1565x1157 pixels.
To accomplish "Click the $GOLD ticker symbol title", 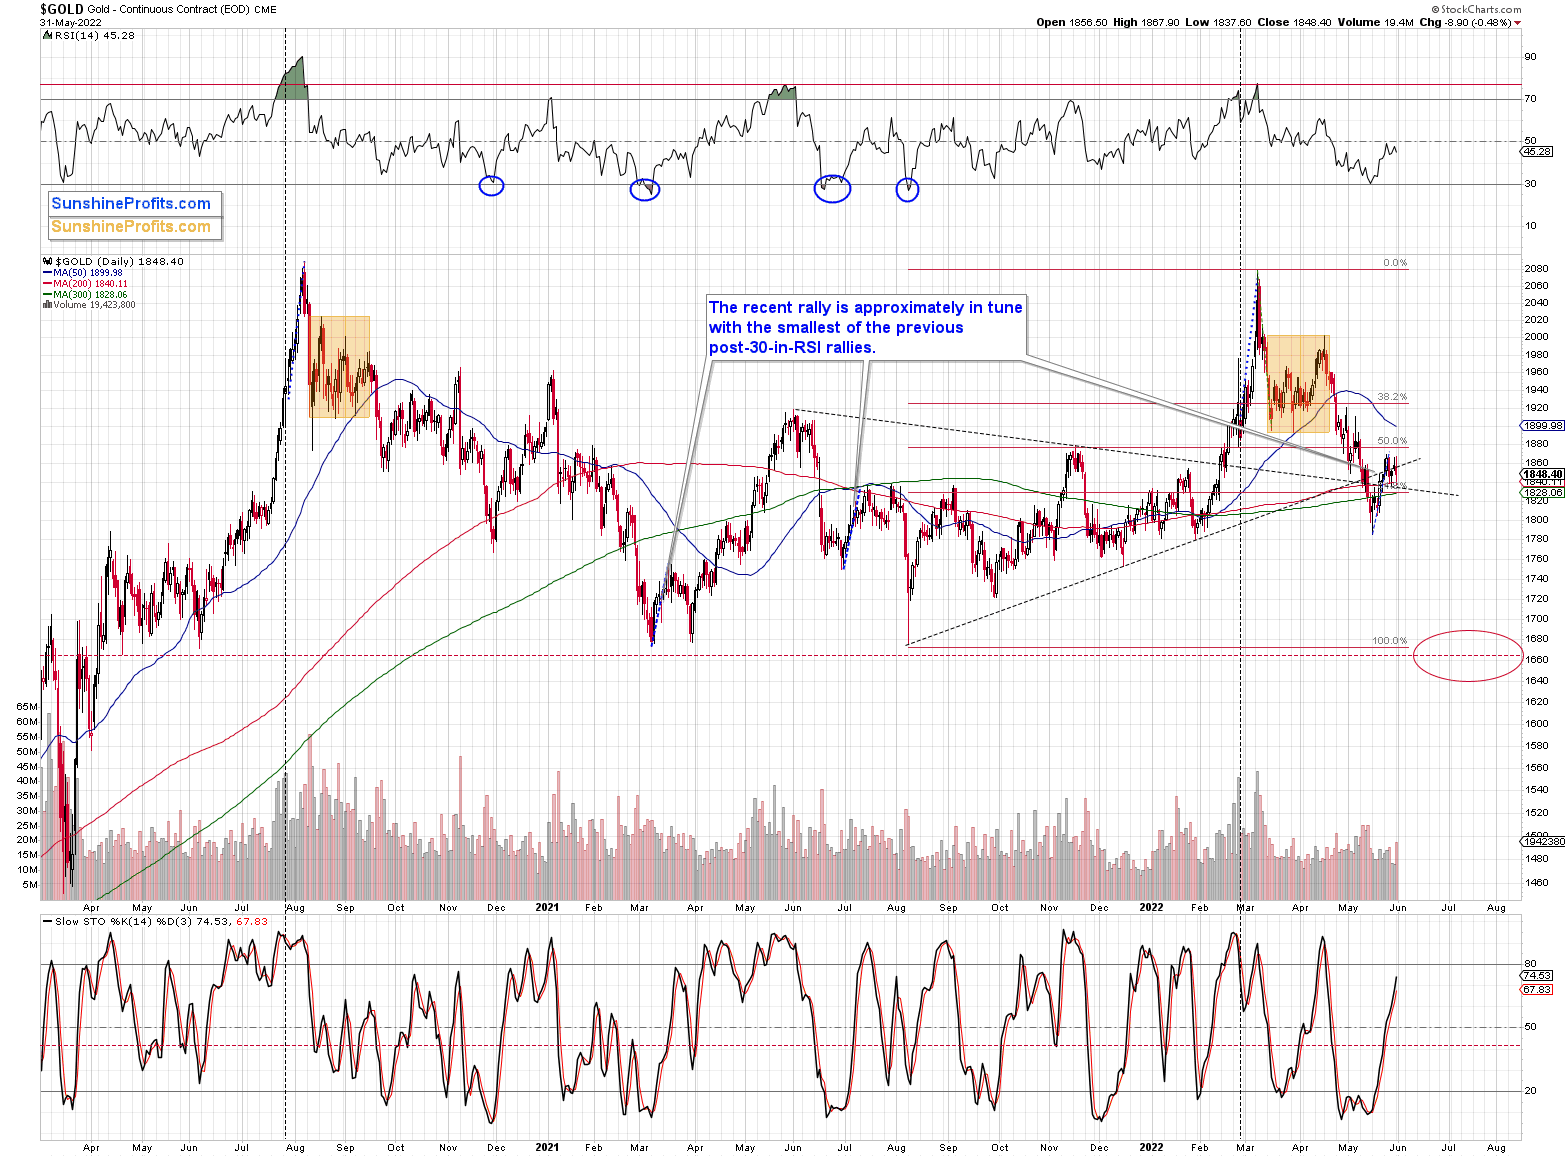I will point(62,9).
